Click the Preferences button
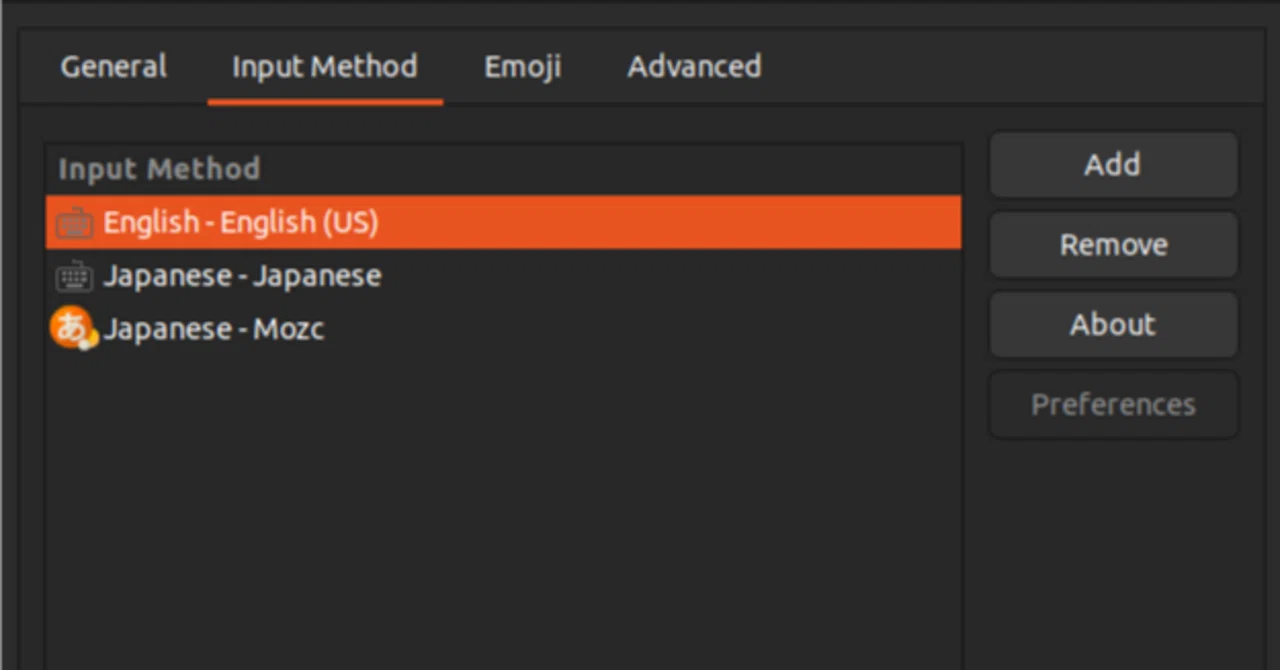 pos(1113,405)
